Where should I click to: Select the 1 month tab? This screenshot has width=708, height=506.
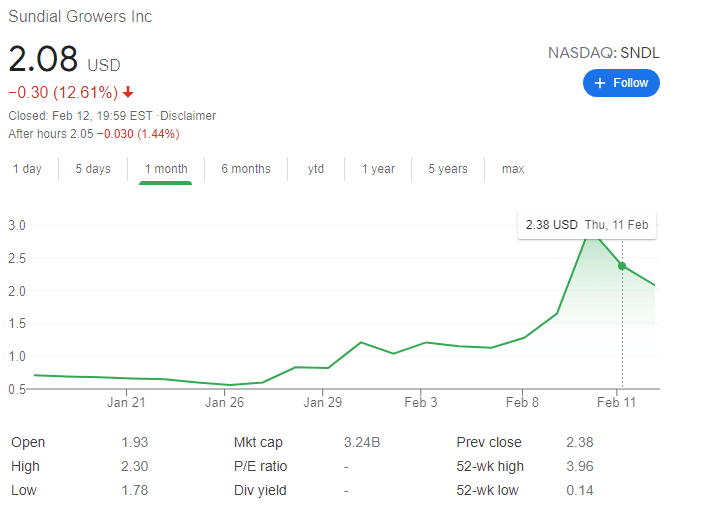(166, 169)
